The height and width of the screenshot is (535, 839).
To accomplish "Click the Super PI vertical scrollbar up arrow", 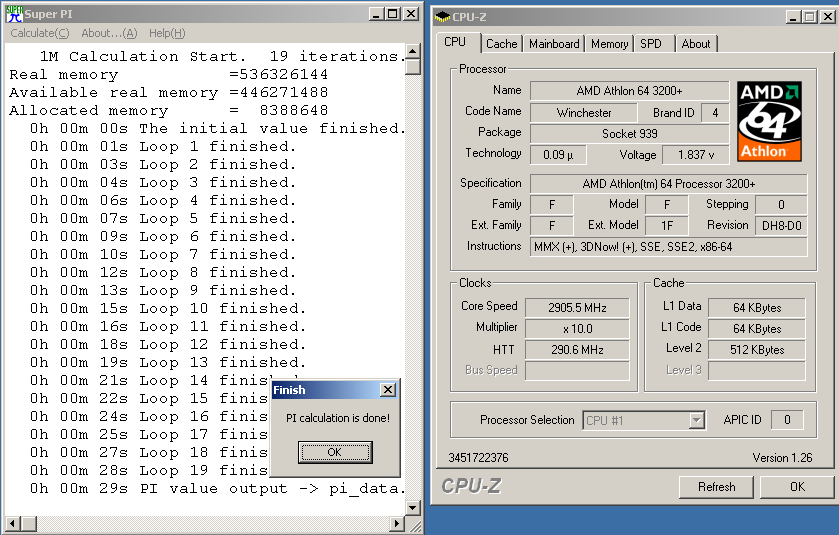I will (413, 52).
